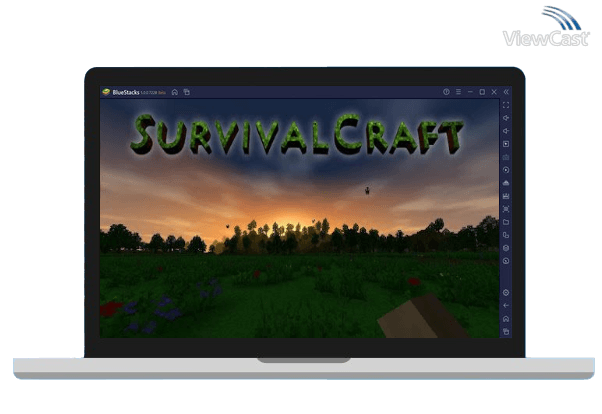Image resolution: width=602 pixels, height=414 pixels.
Task: Open settings gear in sidebar
Action: tap(506, 293)
